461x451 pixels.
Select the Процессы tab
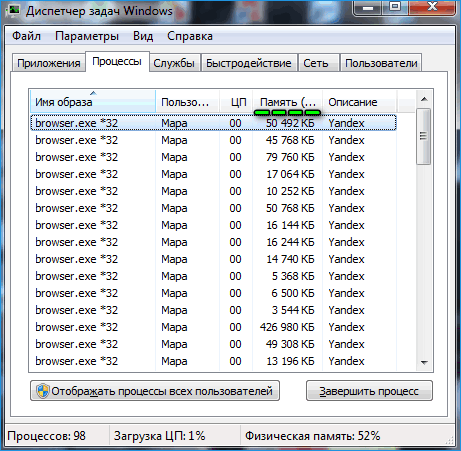tap(117, 61)
